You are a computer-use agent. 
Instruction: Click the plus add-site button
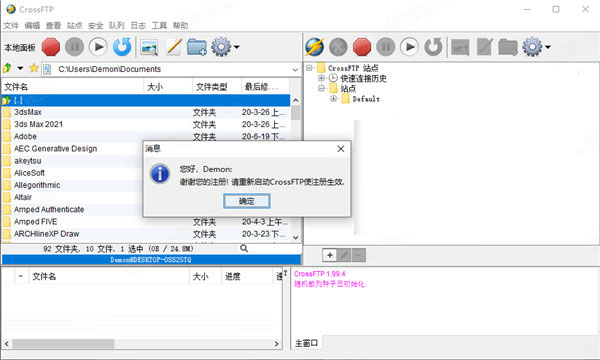click(330, 255)
